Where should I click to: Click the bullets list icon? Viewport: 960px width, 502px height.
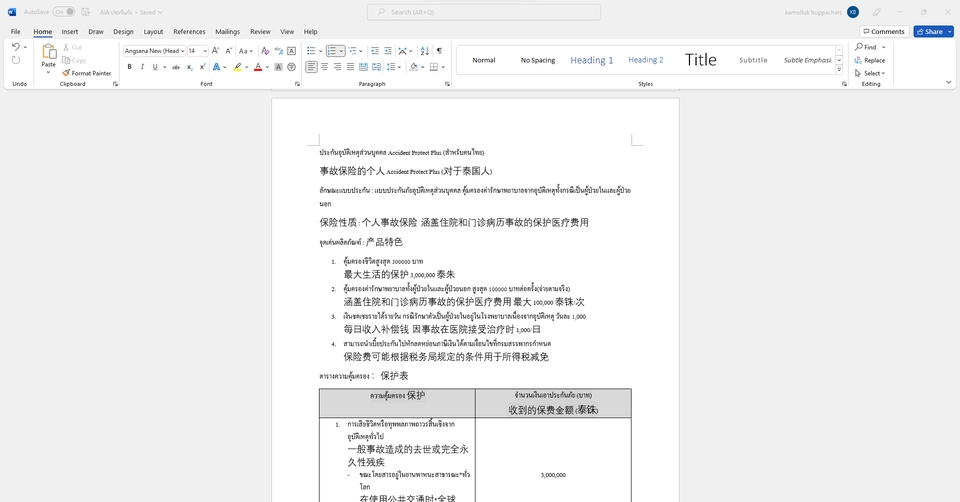[x=311, y=51]
